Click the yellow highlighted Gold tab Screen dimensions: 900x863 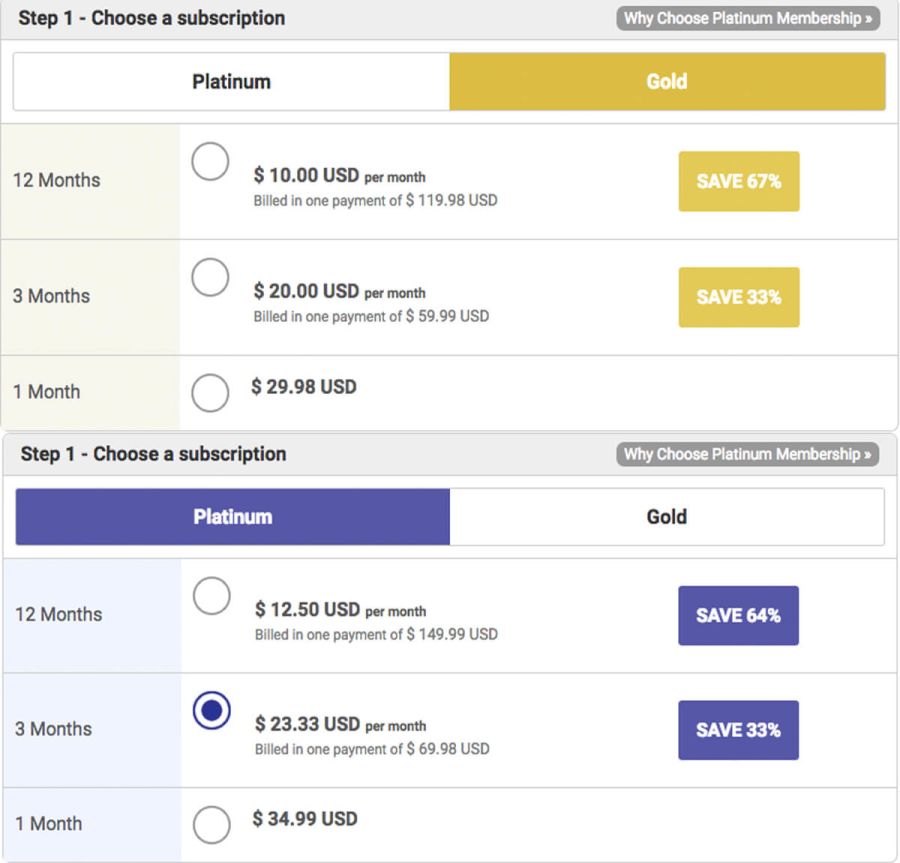click(x=667, y=82)
